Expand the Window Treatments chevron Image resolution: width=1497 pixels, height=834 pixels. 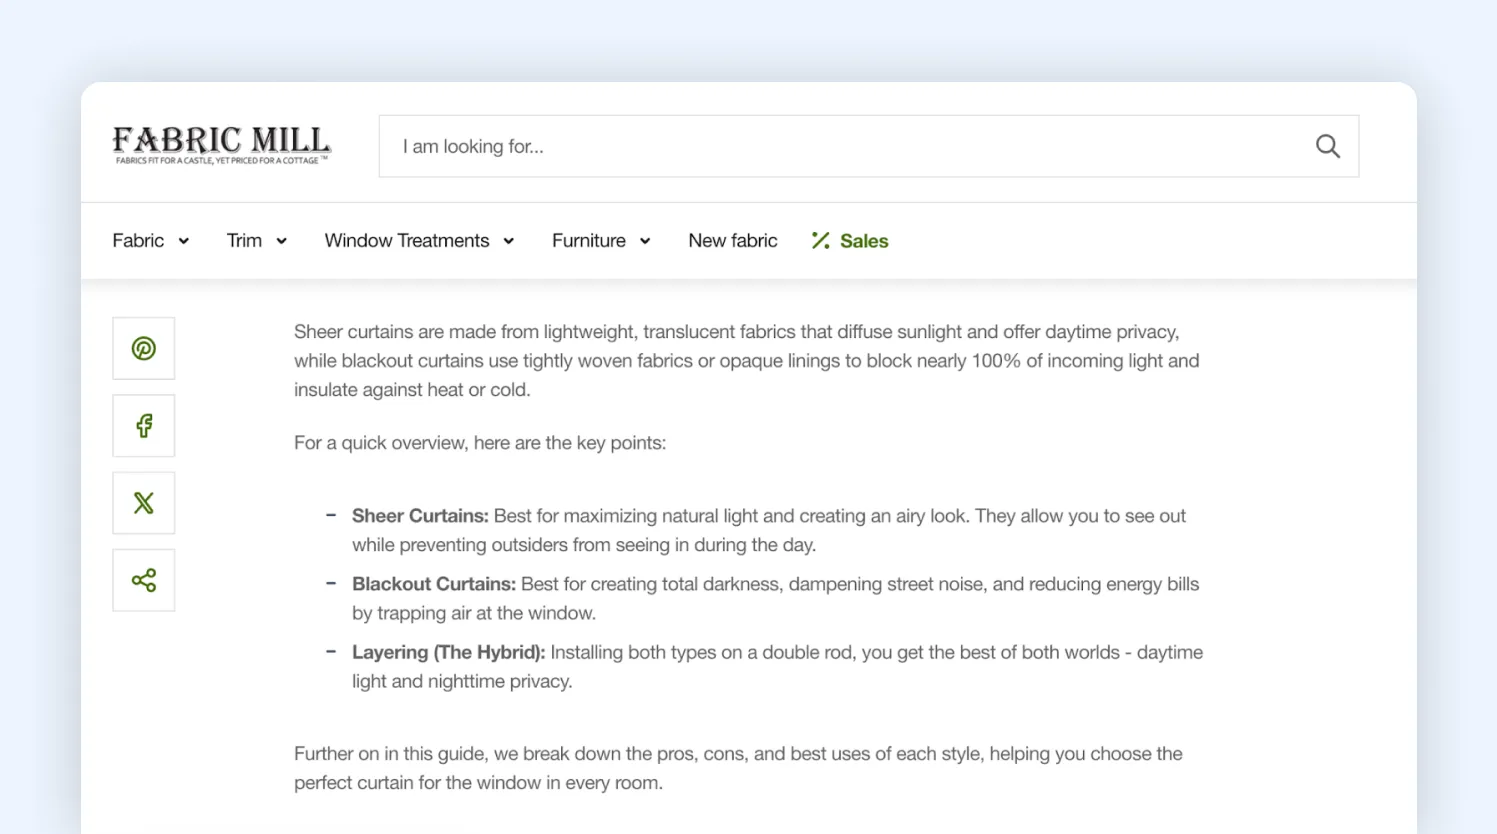(509, 241)
